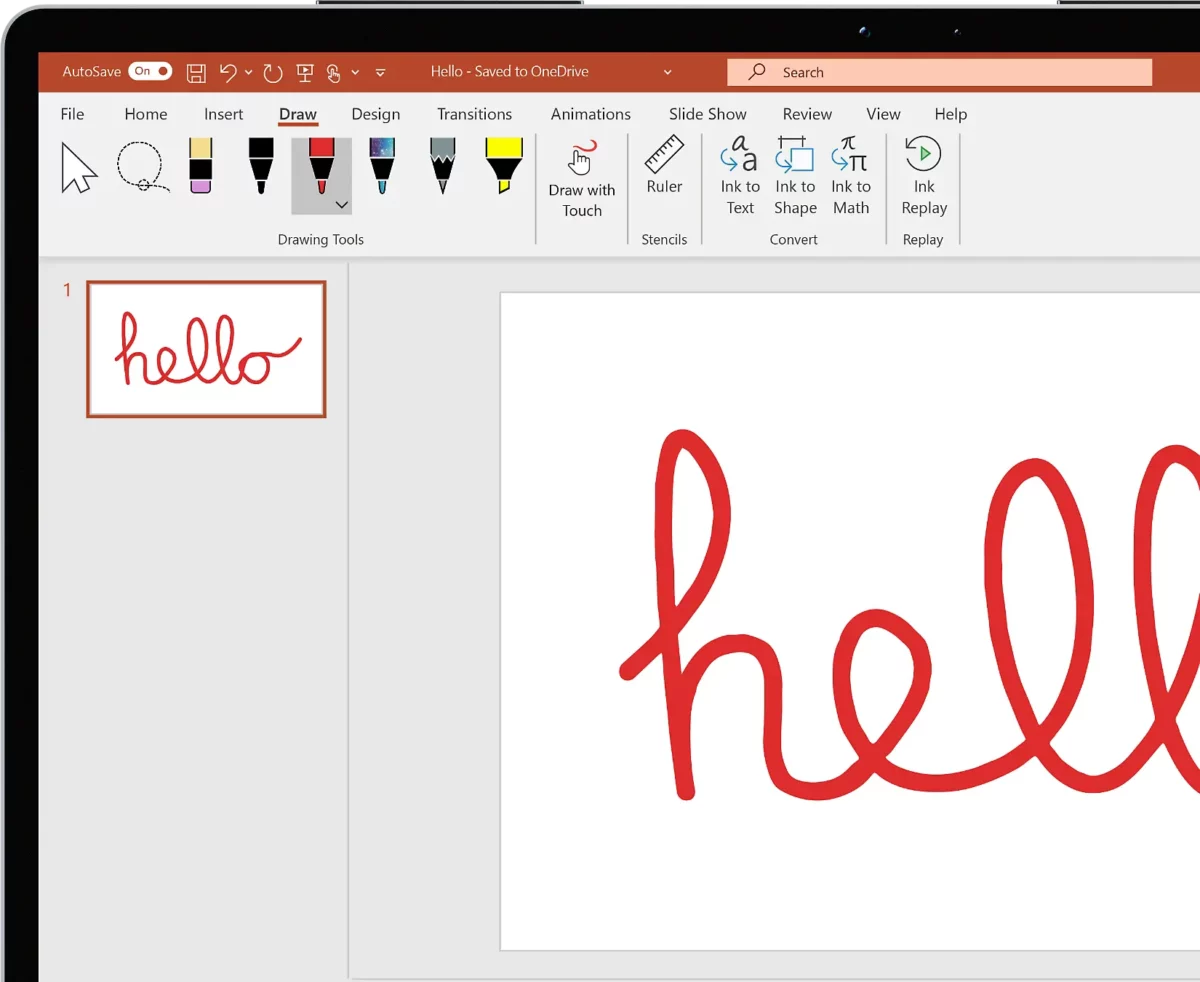This screenshot has height=982, width=1200.
Task: Select the Lasso Select tool
Action: click(141, 167)
